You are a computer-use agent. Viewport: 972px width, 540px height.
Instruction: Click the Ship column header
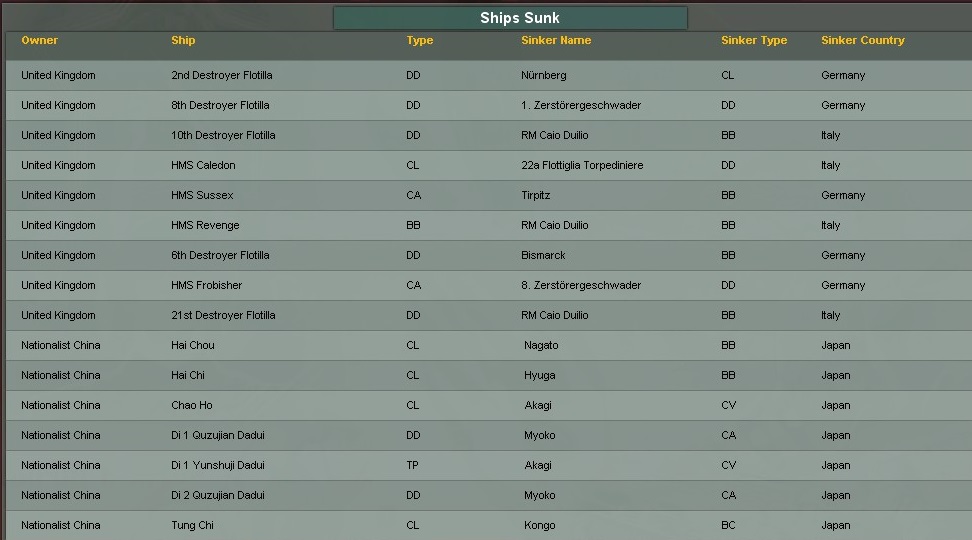point(183,41)
